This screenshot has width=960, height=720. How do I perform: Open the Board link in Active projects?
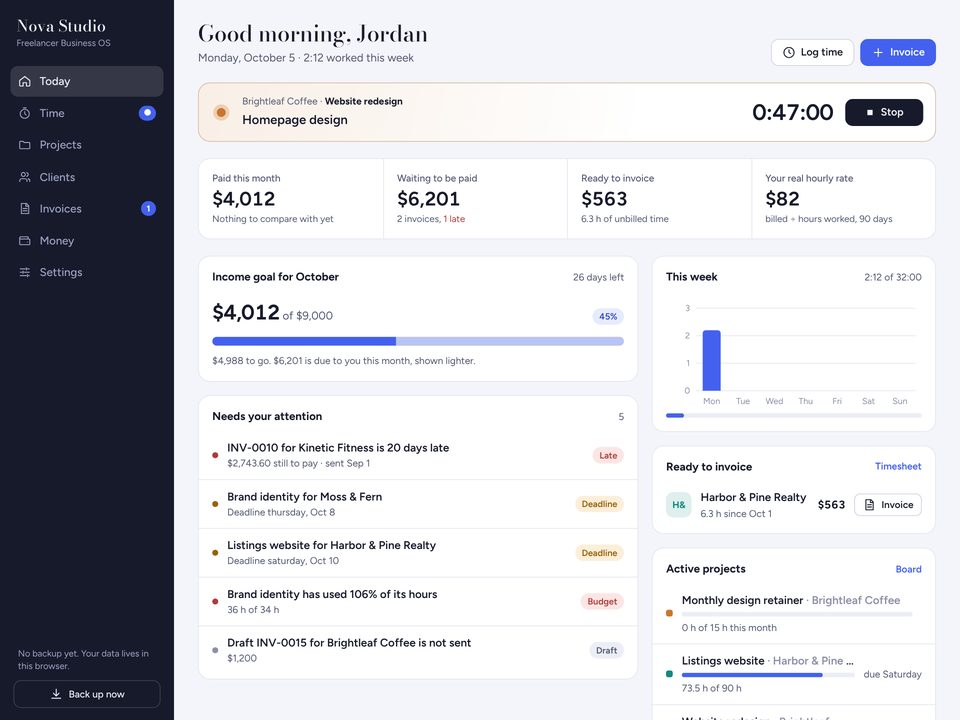pyautogui.click(x=908, y=569)
